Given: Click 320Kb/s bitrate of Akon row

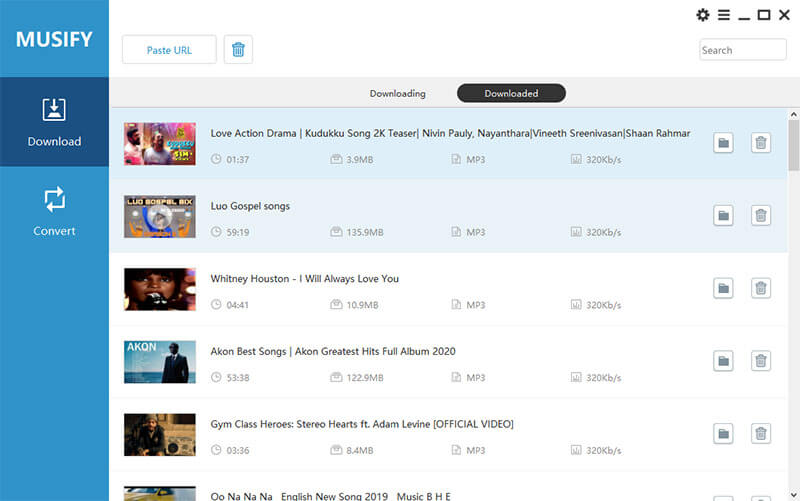Looking at the screenshot, I should point(604,378).
